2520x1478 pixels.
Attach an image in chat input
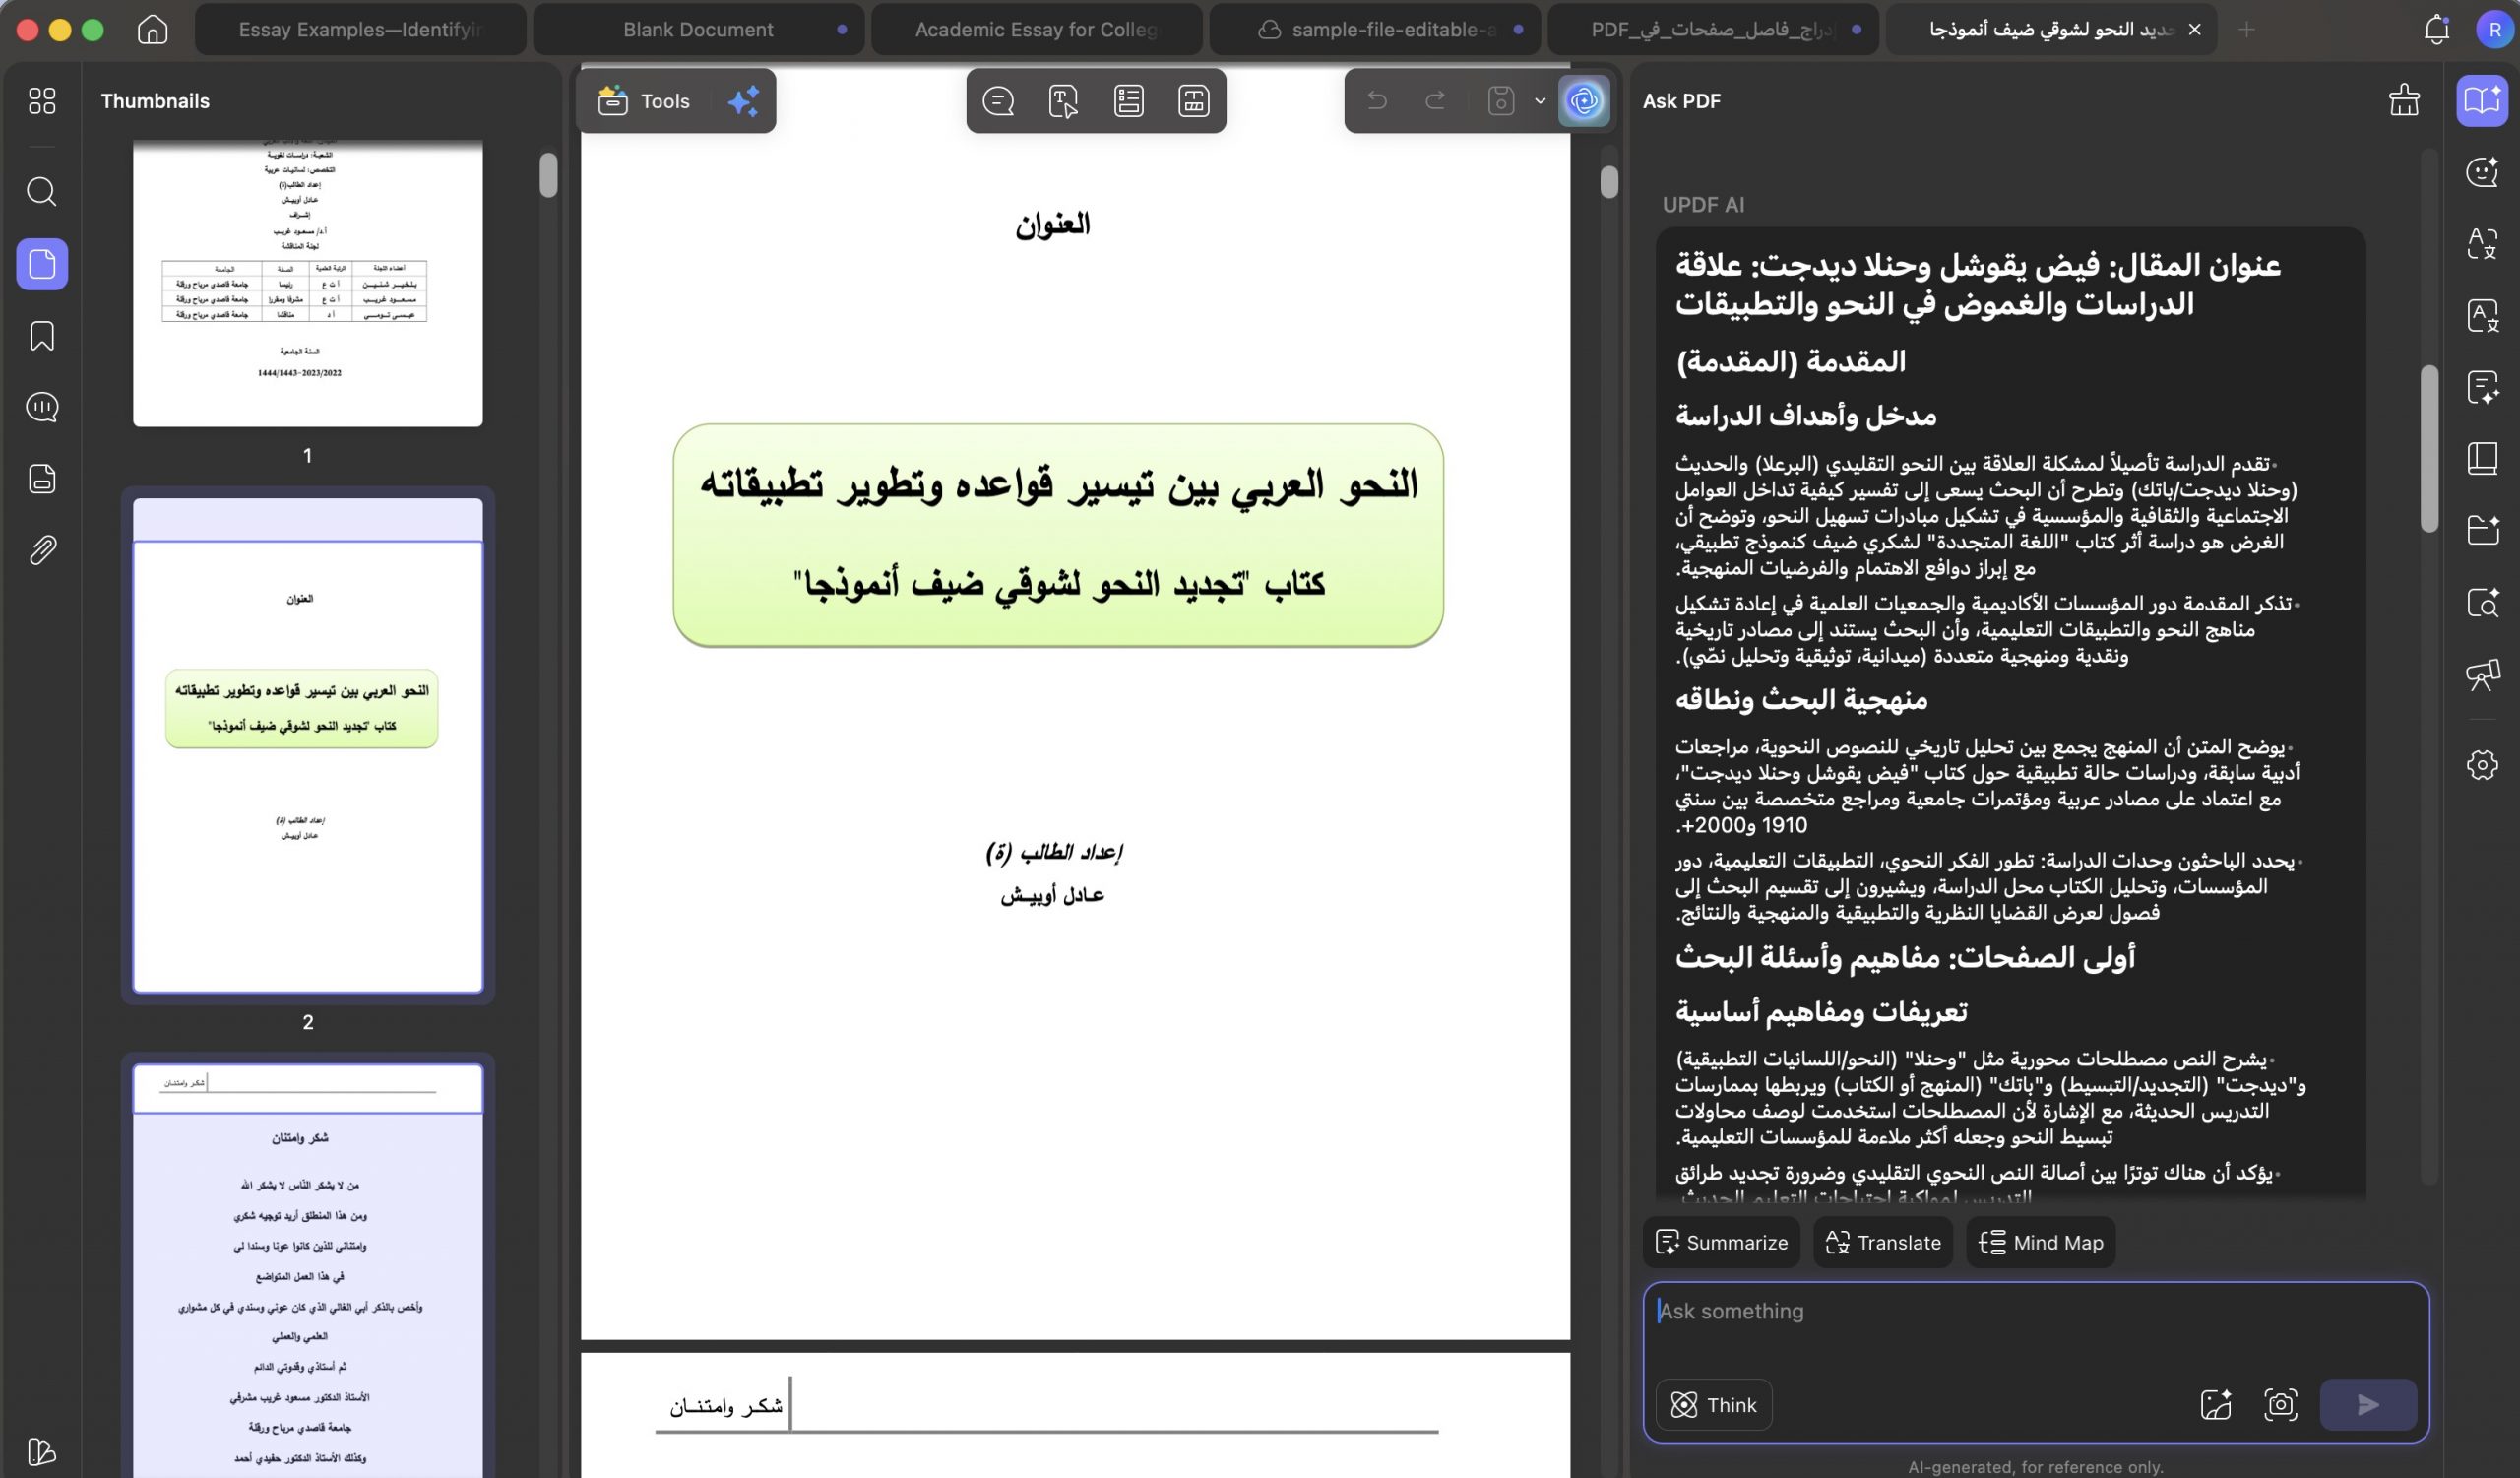[2216, 1405]
